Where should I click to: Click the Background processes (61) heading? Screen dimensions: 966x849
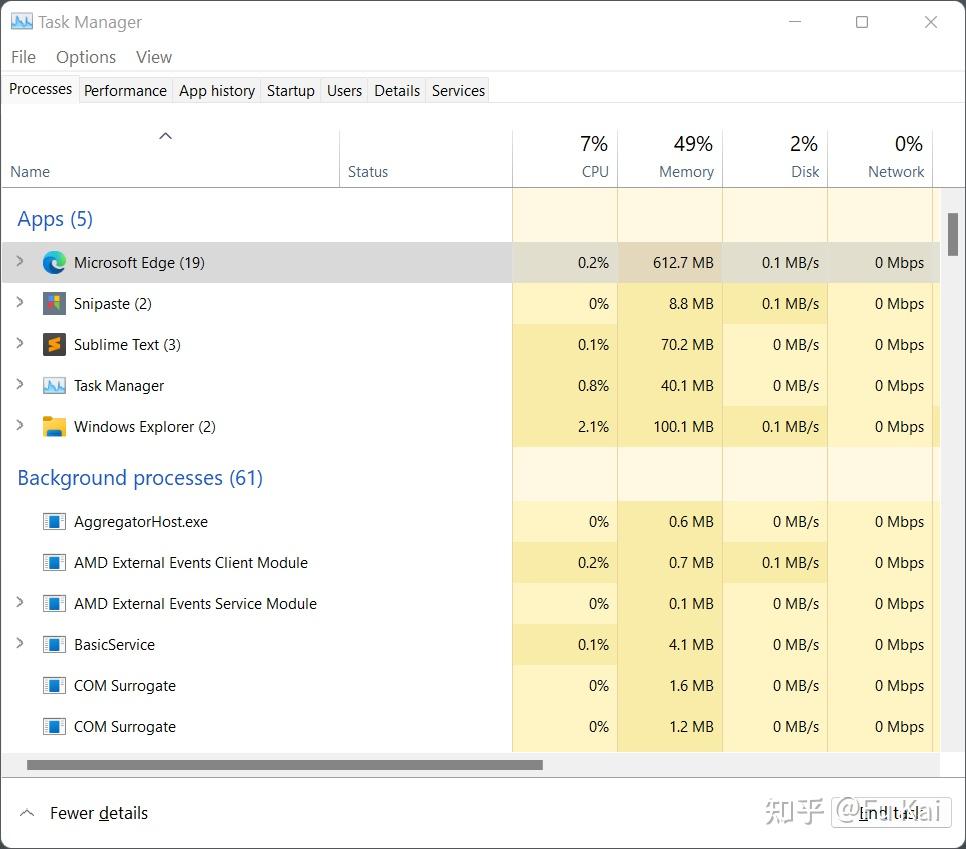click(140, 478)
